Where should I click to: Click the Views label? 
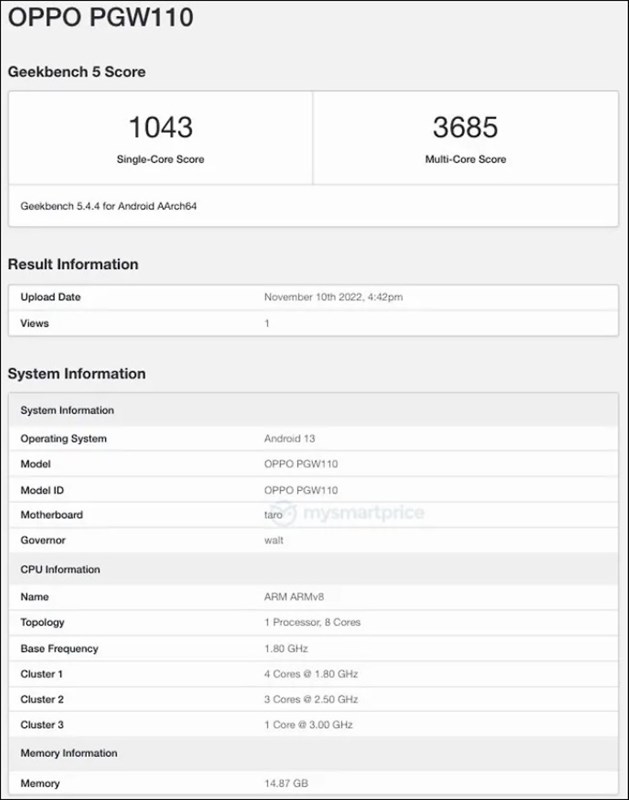coord(35,323)
